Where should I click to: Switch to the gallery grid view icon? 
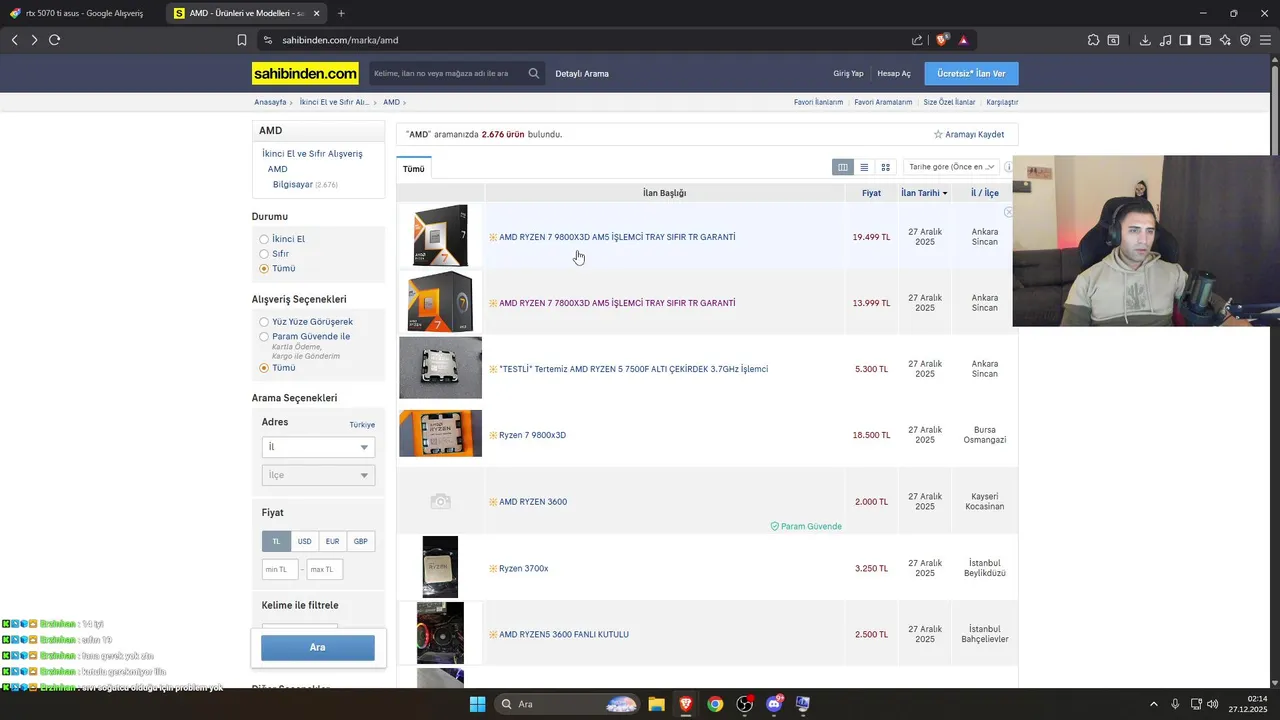click(x=885, y=167)
